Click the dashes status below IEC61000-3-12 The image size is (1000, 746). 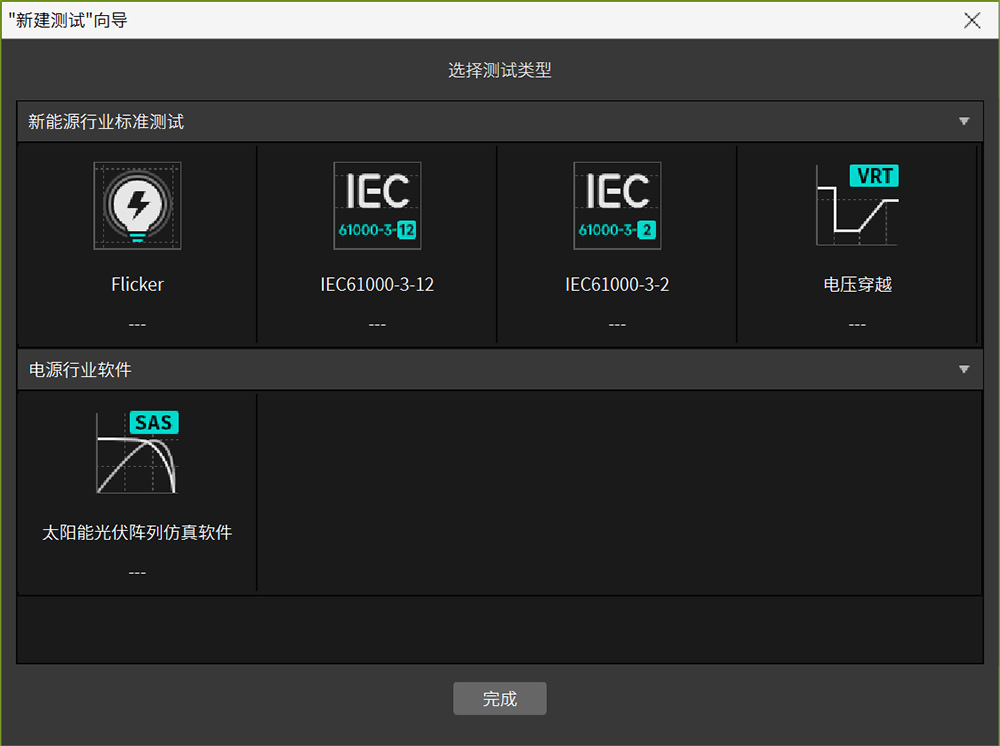click(x=377, y=325)
